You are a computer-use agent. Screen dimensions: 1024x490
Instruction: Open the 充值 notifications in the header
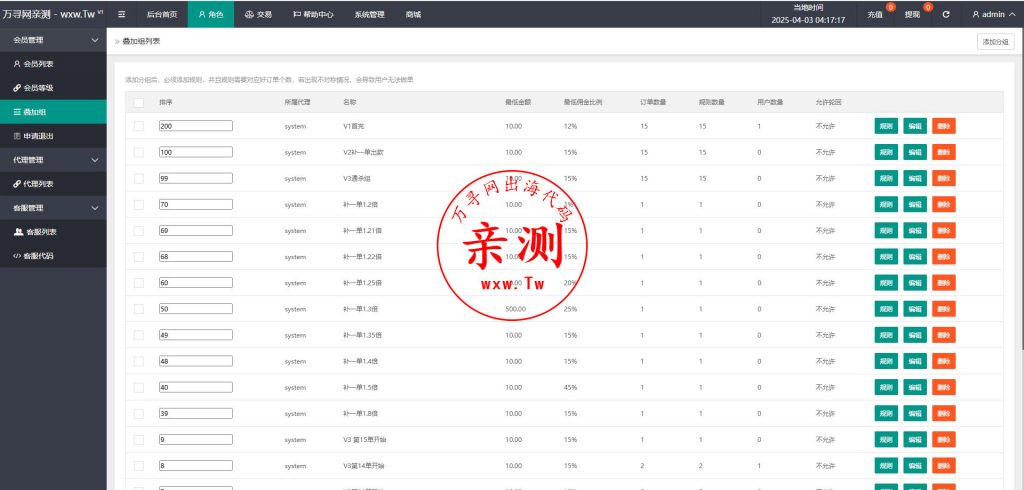tap(875, 14)
